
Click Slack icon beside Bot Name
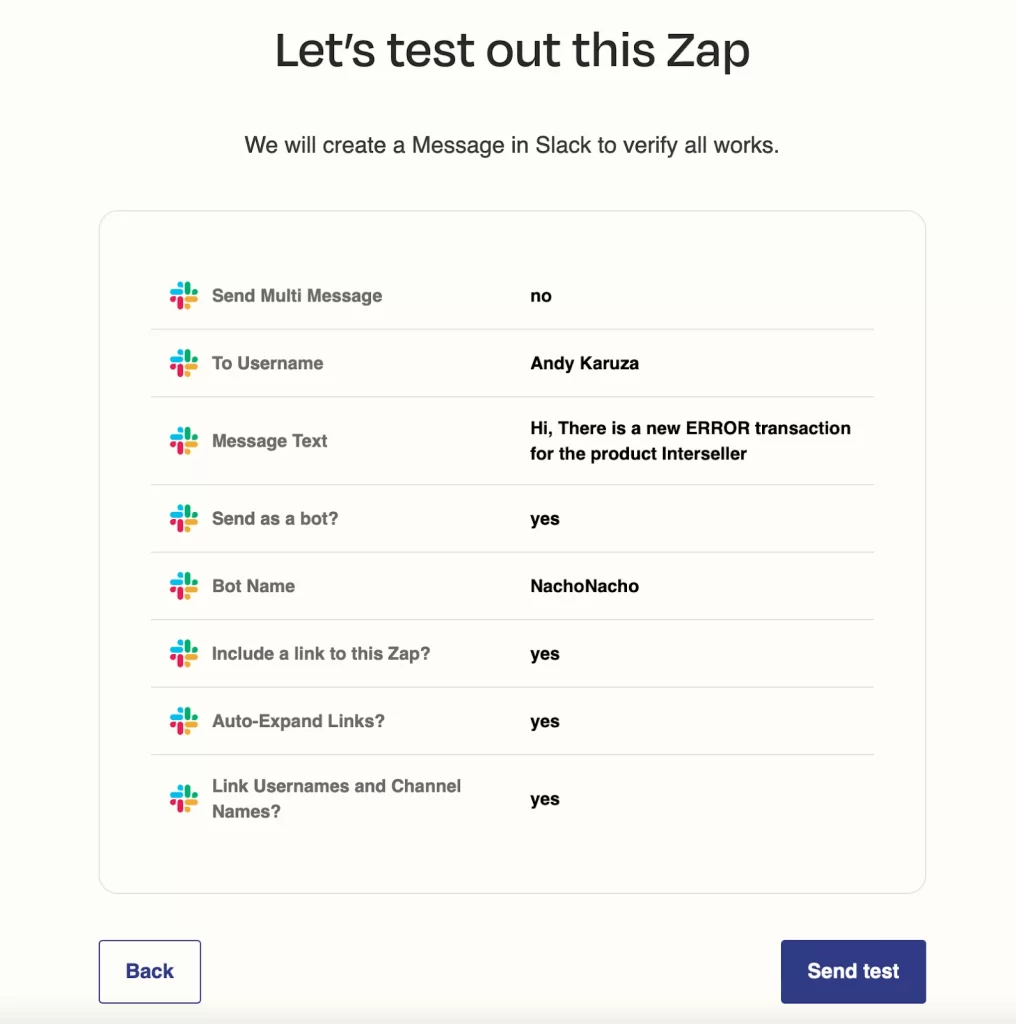tap(183, 586)
